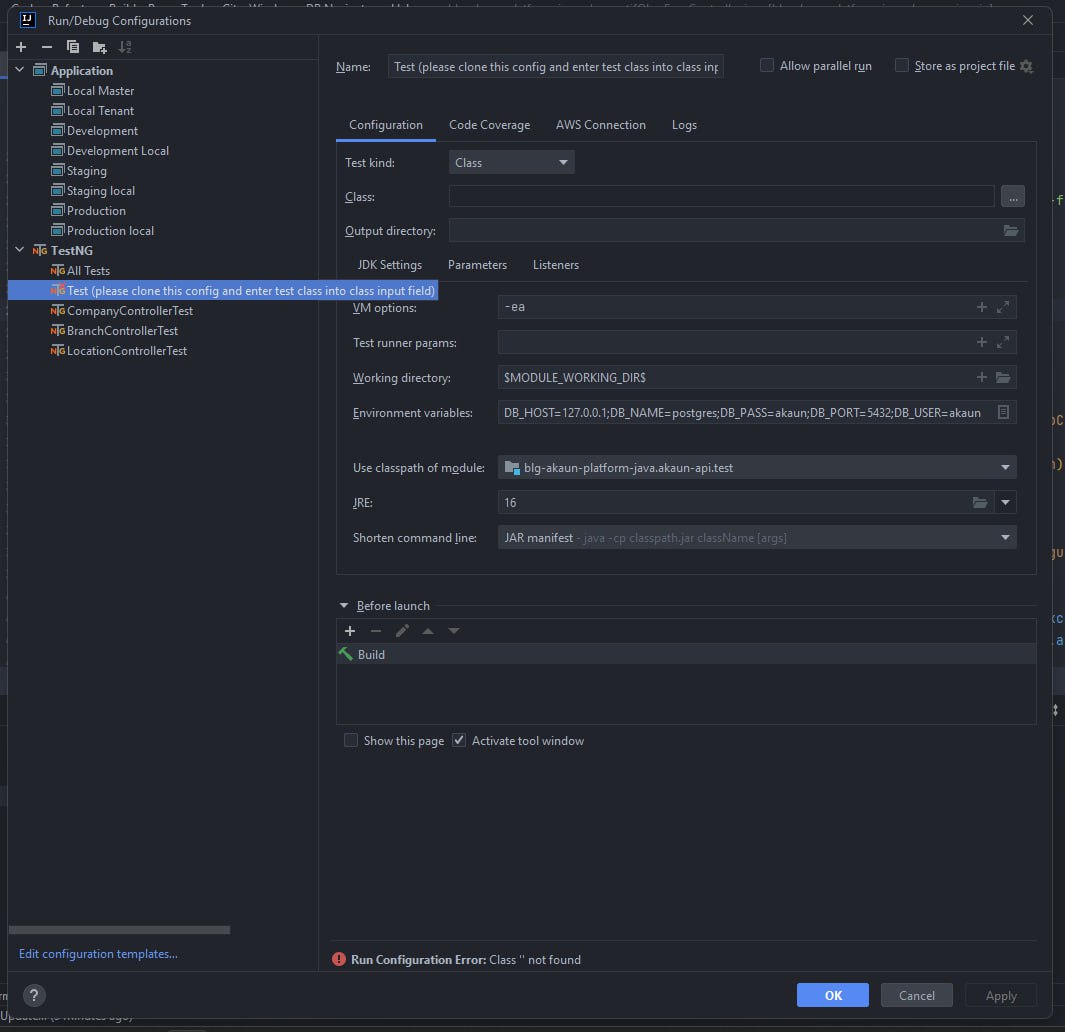Collapse the Before launch section
The width and height of the screenshot is (1065, 1032).
point(345,606)
